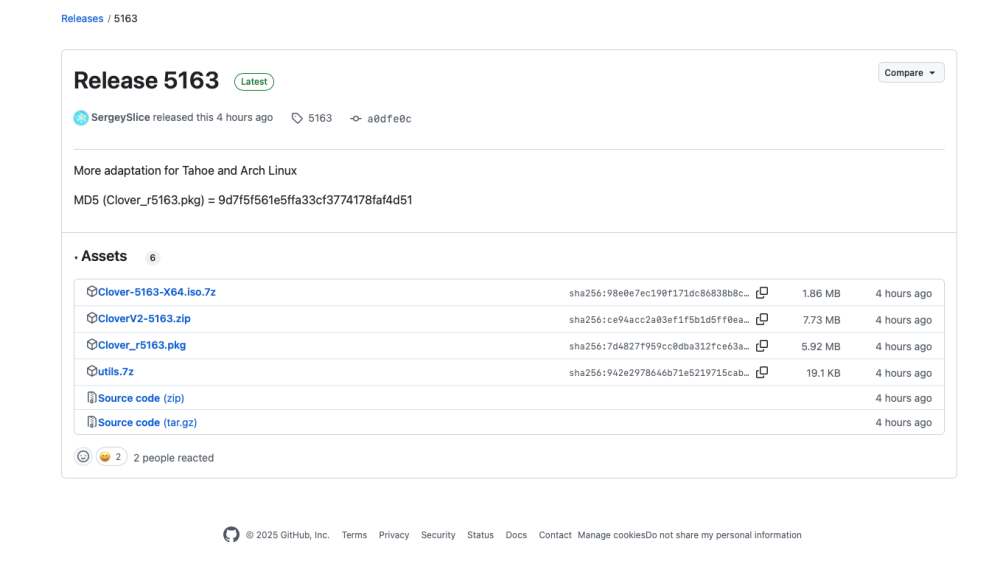Click the 7.73 MB file size

click(821, 320)
